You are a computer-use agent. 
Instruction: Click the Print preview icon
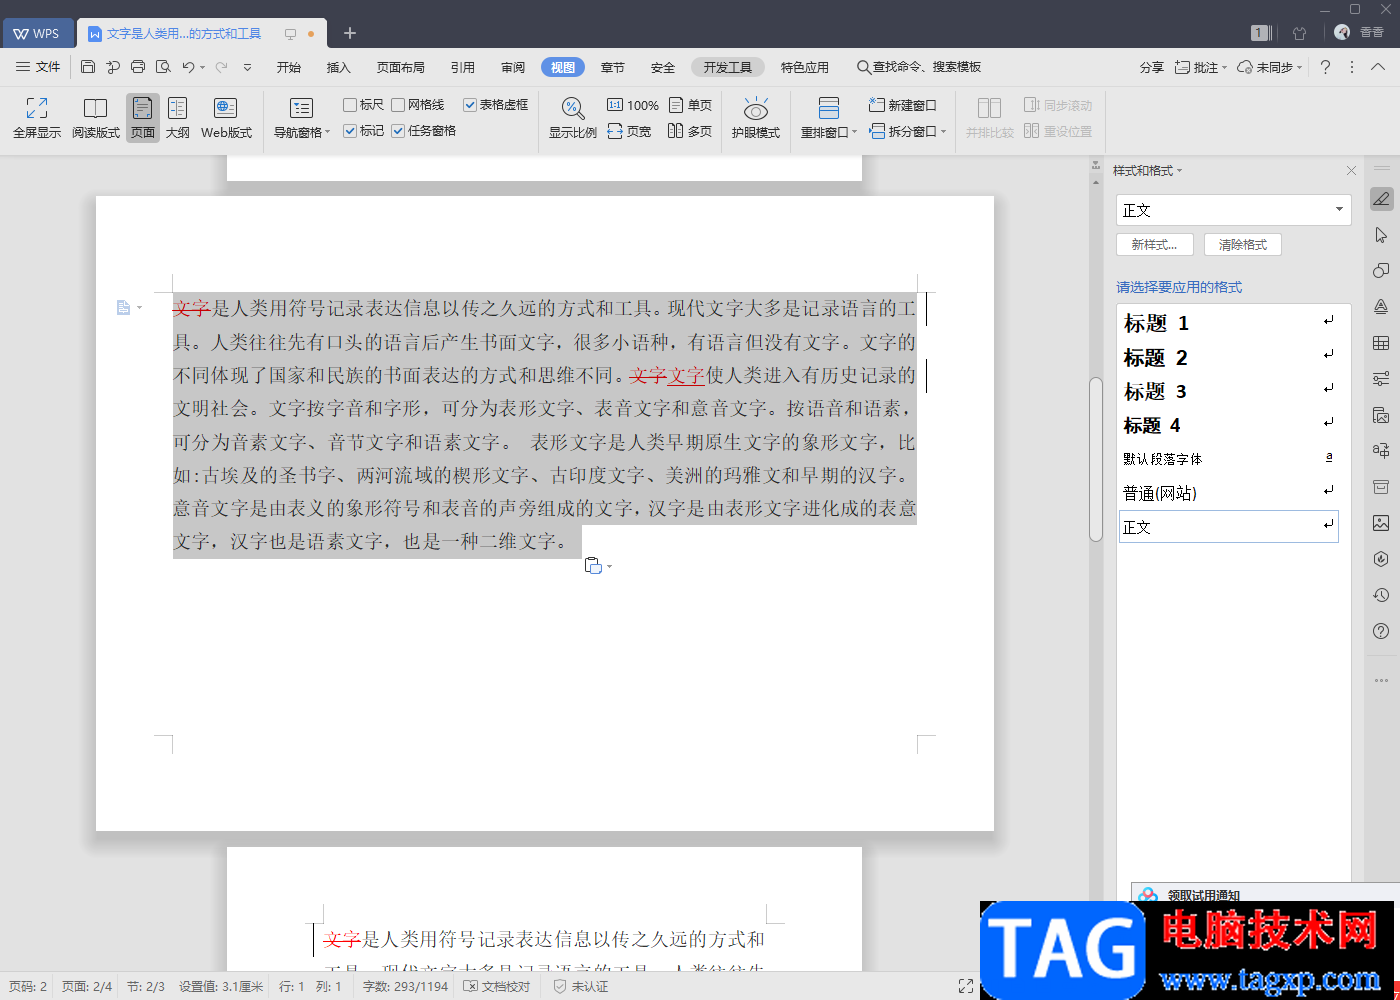pyautogui.click(x=163, y=67)
